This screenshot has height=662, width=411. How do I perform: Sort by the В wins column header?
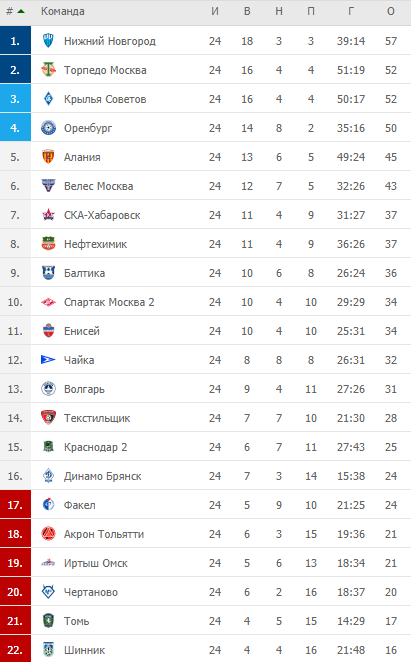coord(247,11)
